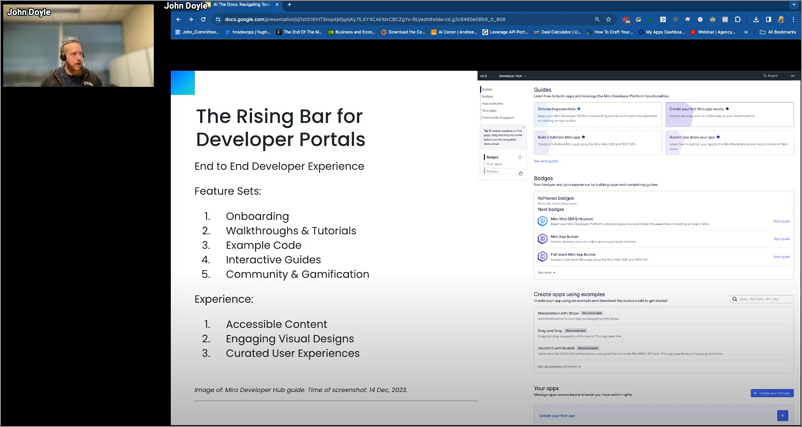Click the Full-stack Miro App Builder badge icon

542,256
